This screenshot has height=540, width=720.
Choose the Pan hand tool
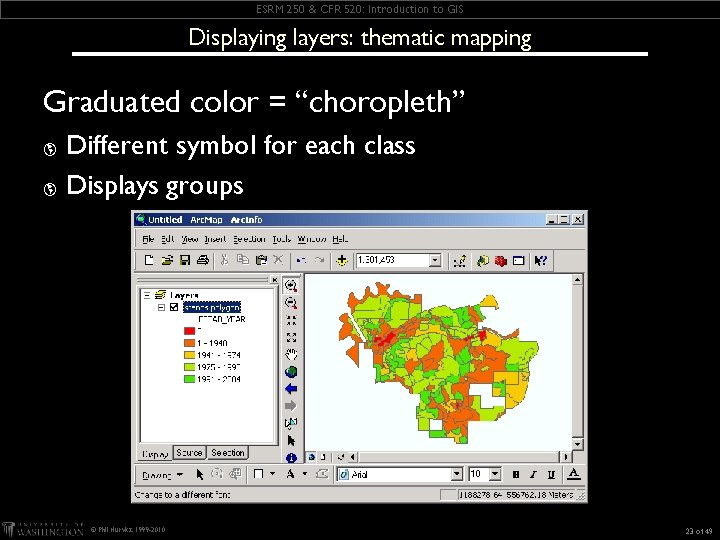(x=291, y=354)
